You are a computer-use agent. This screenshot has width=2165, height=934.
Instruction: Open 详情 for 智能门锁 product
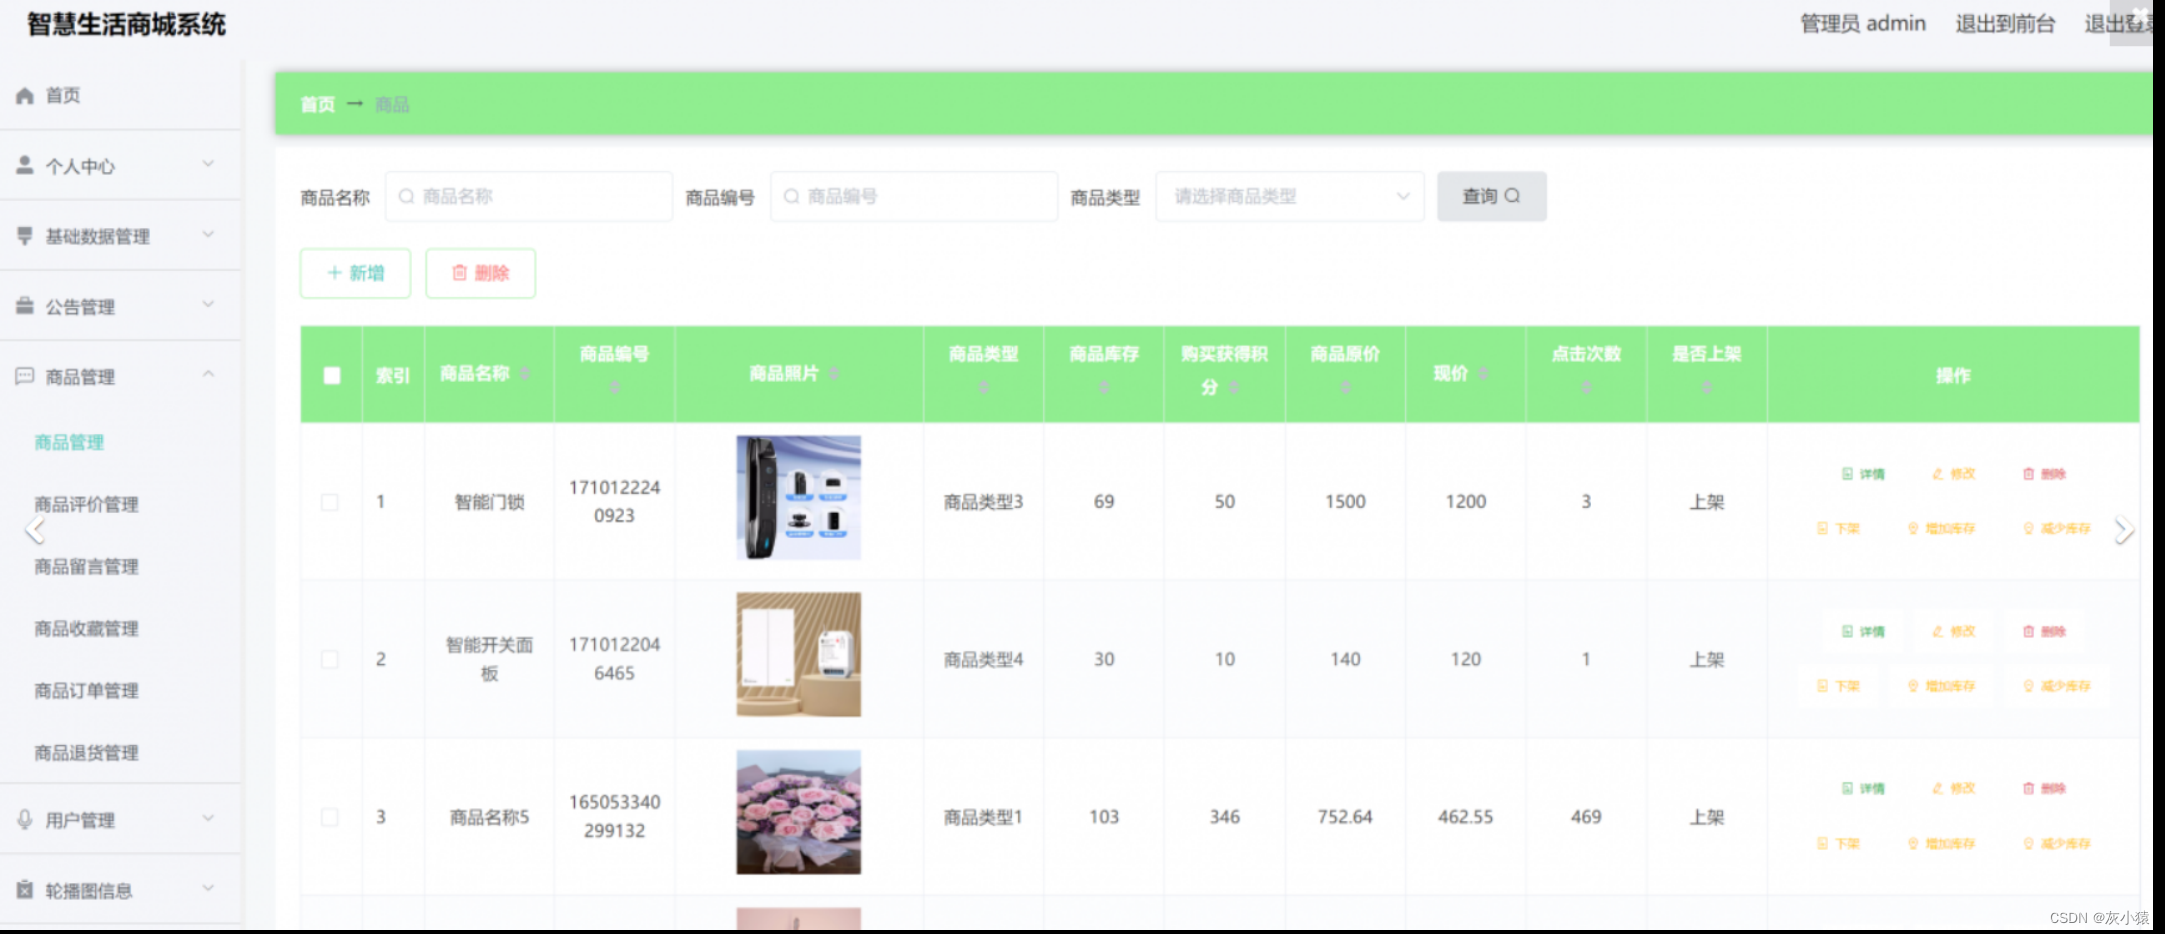(1862, 474)
